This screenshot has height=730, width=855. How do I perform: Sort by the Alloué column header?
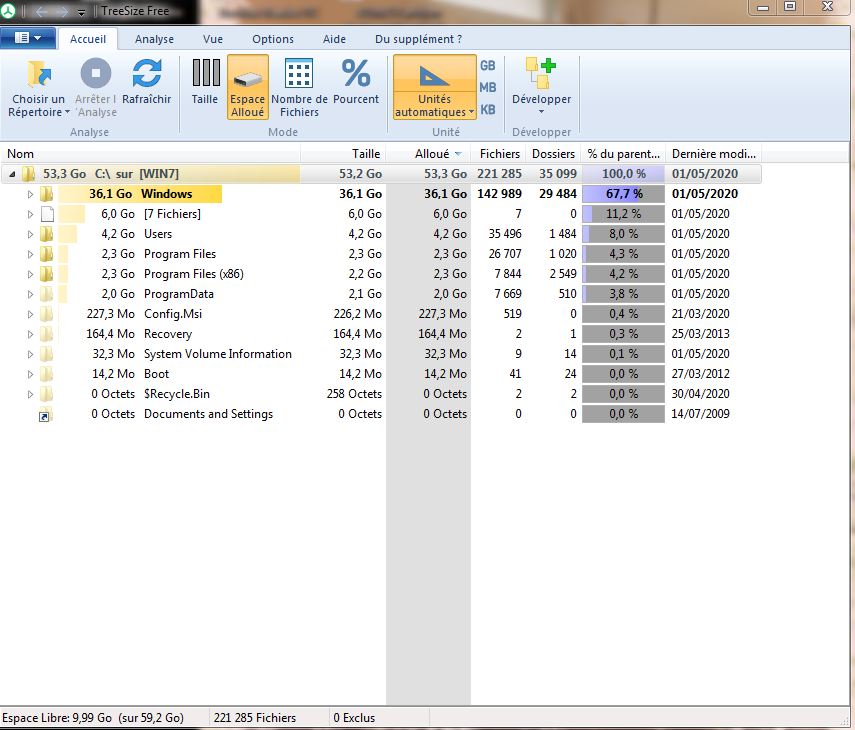click(429, 154)
